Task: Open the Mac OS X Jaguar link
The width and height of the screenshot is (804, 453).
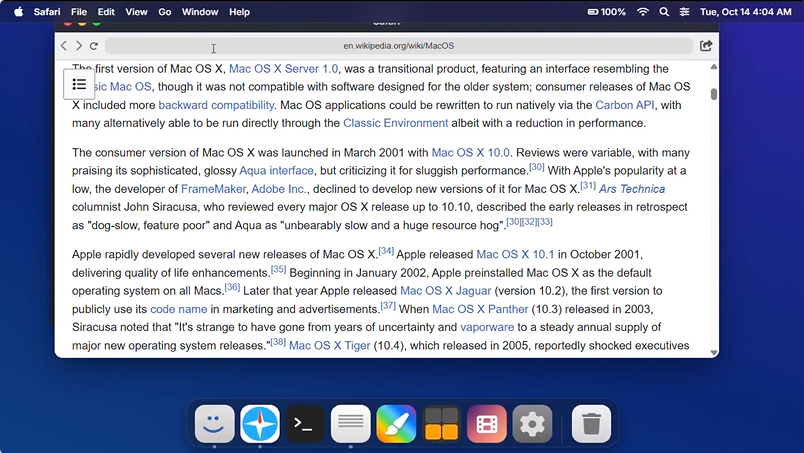Action: click(446, 291)
